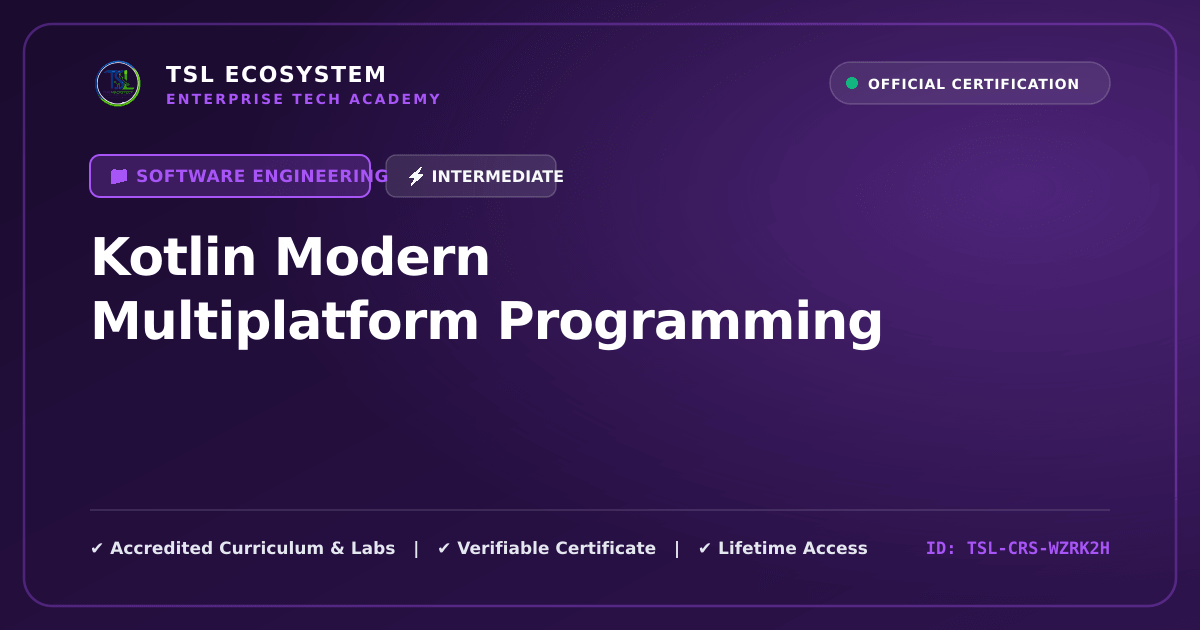Click the "Lifetime Access" text
The image size is (1200, 630).
[x=793, y=548]
